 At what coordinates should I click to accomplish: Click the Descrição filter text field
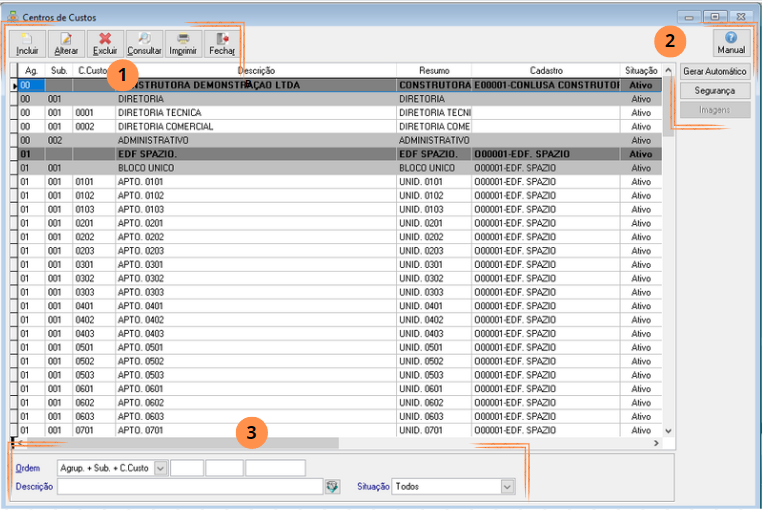point(190,486)
